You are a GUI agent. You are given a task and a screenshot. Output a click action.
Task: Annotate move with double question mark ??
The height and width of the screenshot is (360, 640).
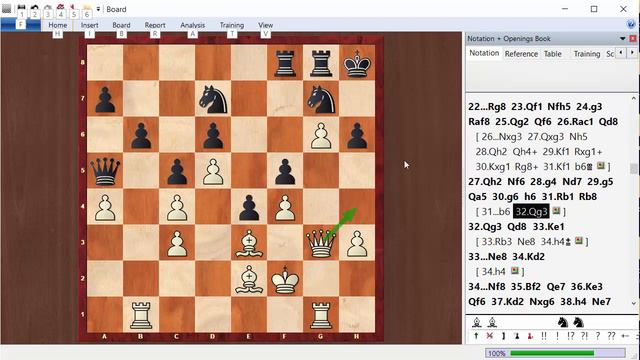click(611, 336)
